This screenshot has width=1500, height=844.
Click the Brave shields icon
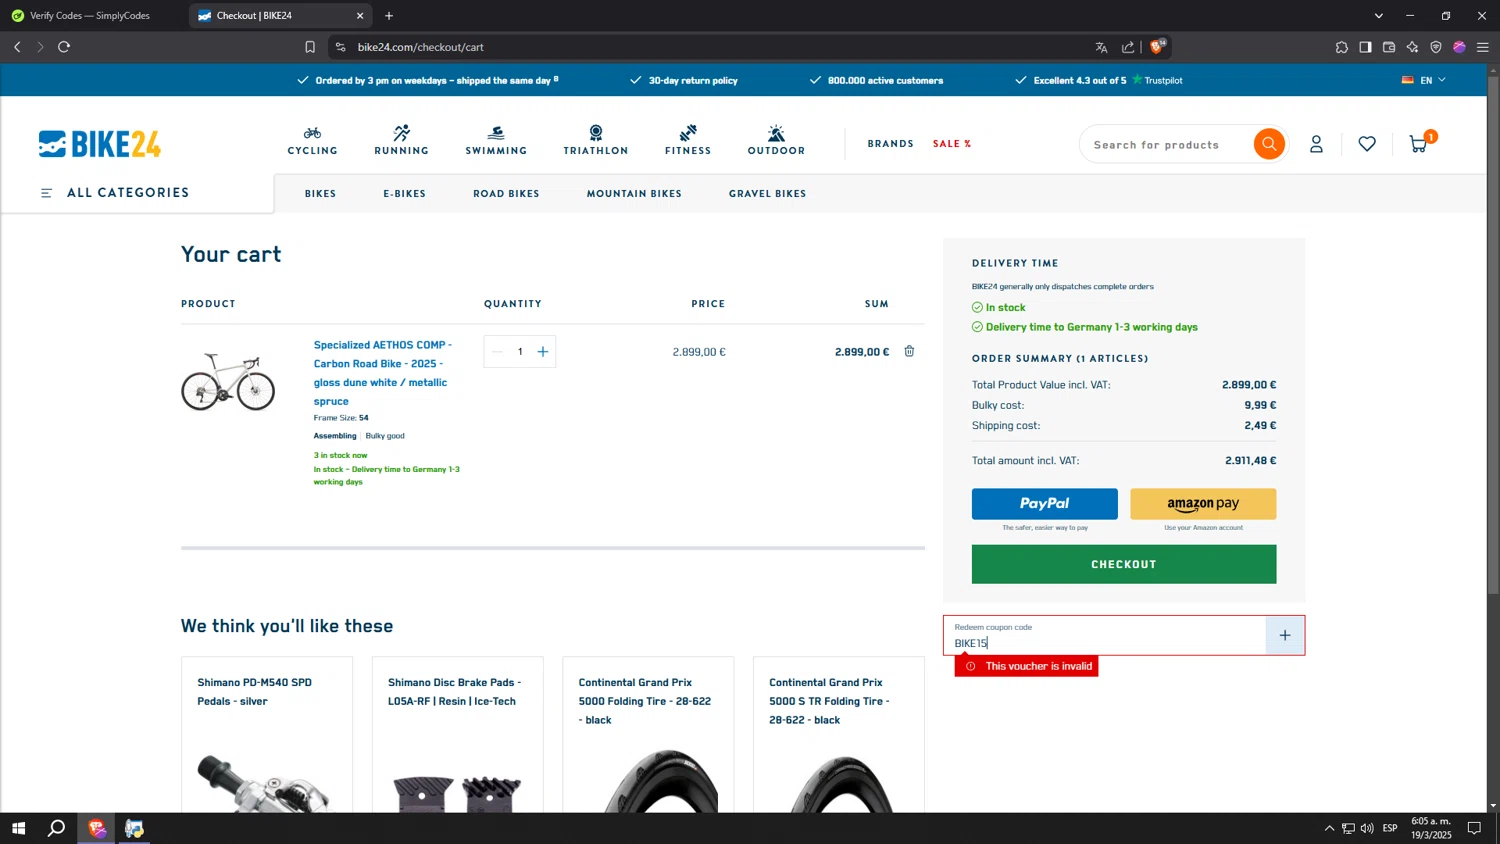coord(1157,47)
